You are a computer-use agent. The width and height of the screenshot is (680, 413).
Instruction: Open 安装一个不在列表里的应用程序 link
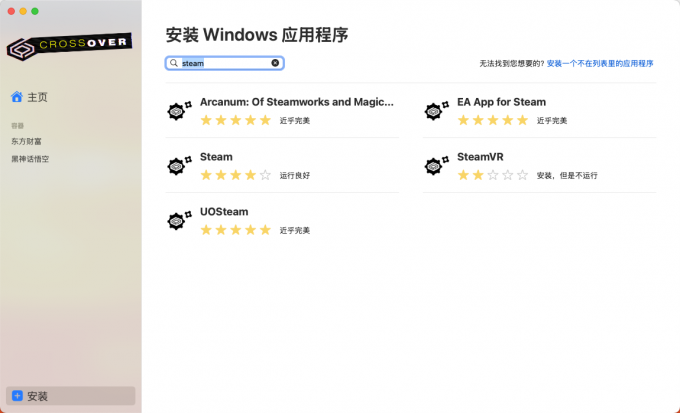pos(600,64)
